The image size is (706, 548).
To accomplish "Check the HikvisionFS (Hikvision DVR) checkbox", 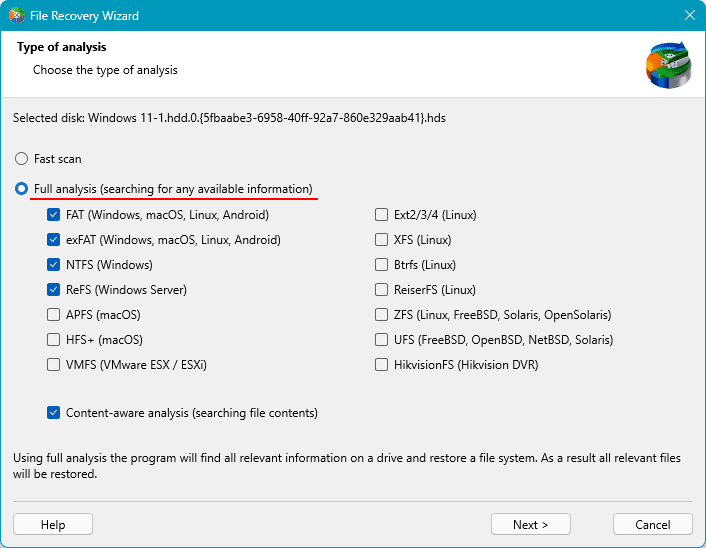I will click(381, 365).
